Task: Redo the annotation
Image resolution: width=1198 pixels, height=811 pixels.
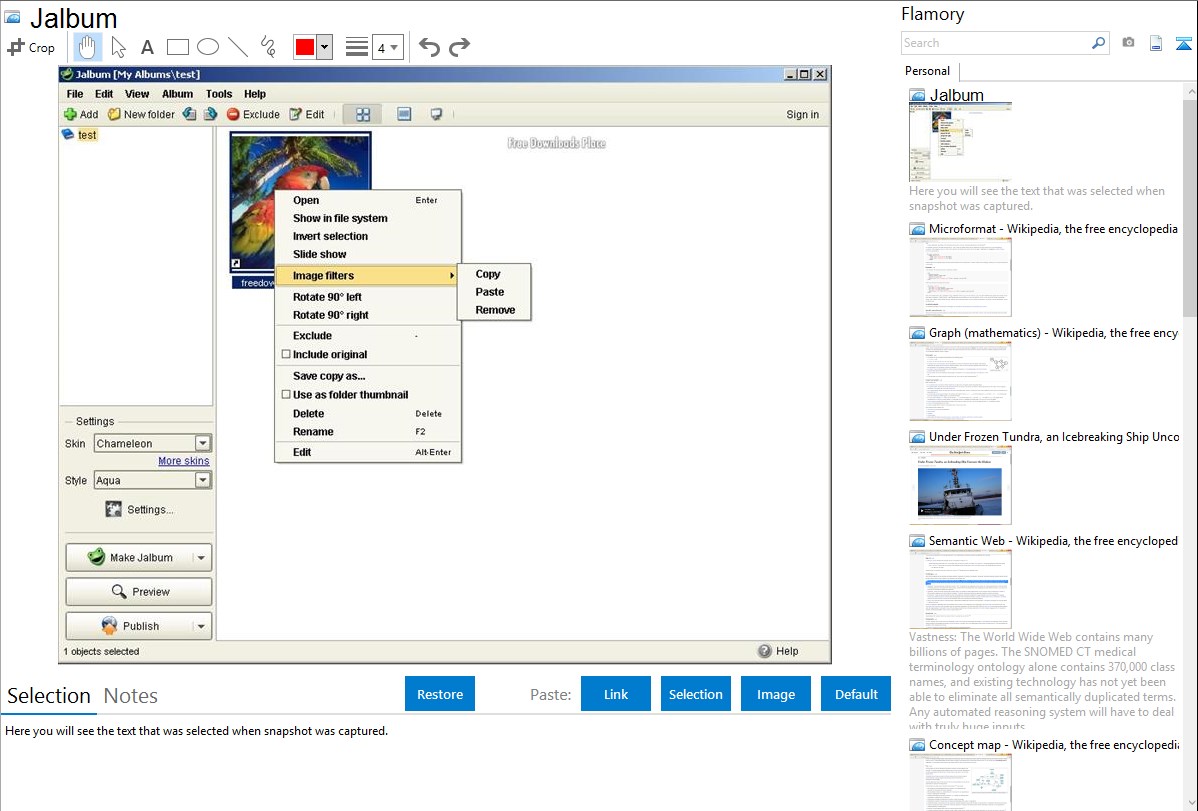Action: click(x=459, y=47)
